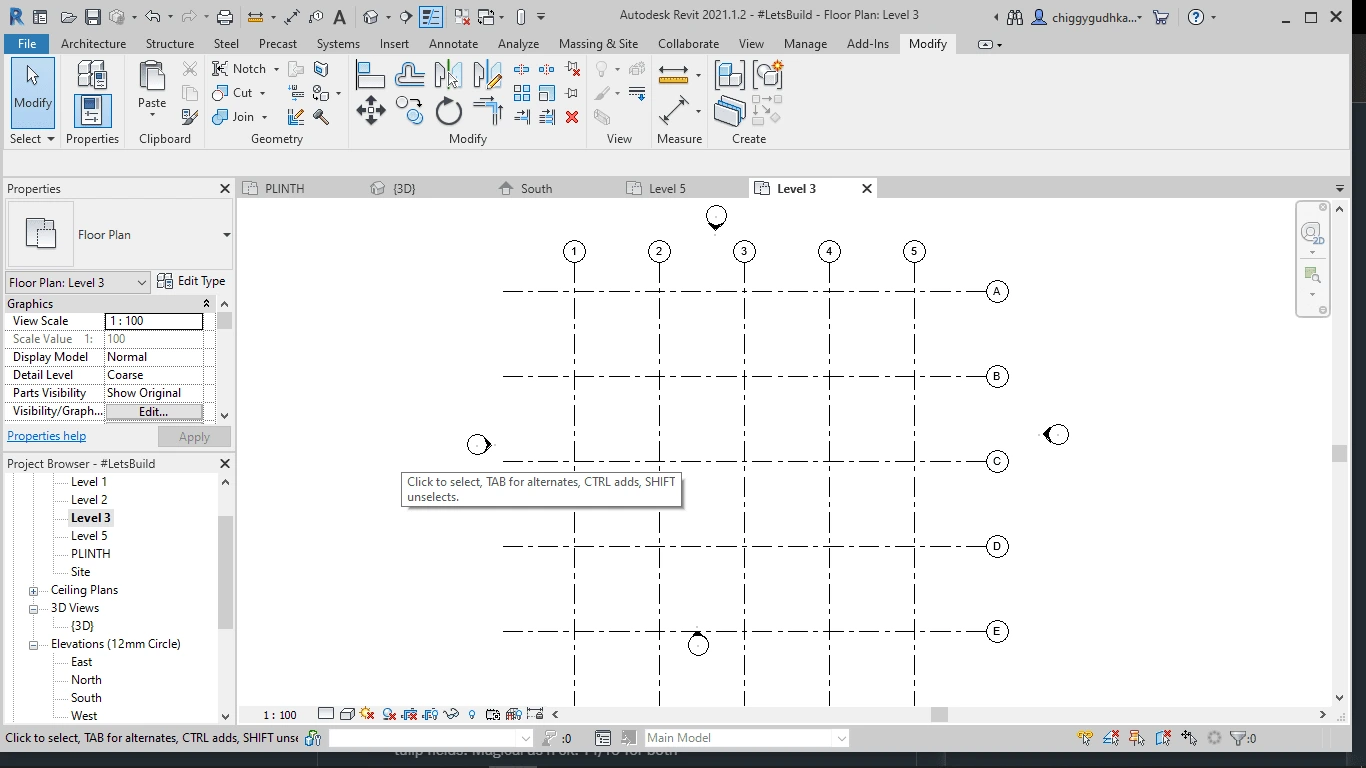Open the Join geometry dropdown arrow
The height and width of the screenshot is (768, 1366).
[x=265, y=117]
